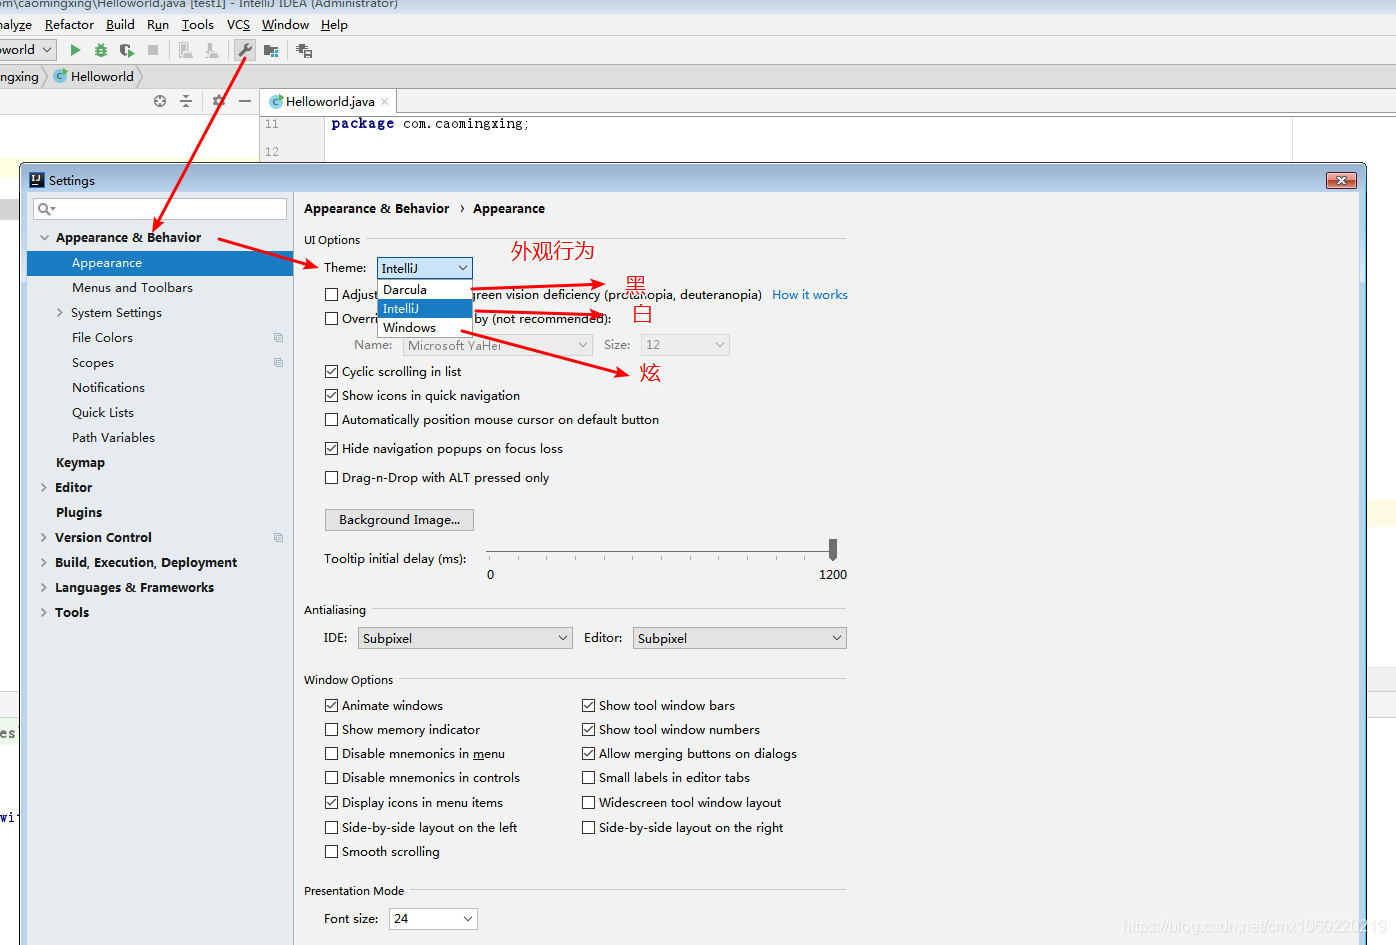
Task: Select Keymap in settings tree
Action: tap(80, 463)
